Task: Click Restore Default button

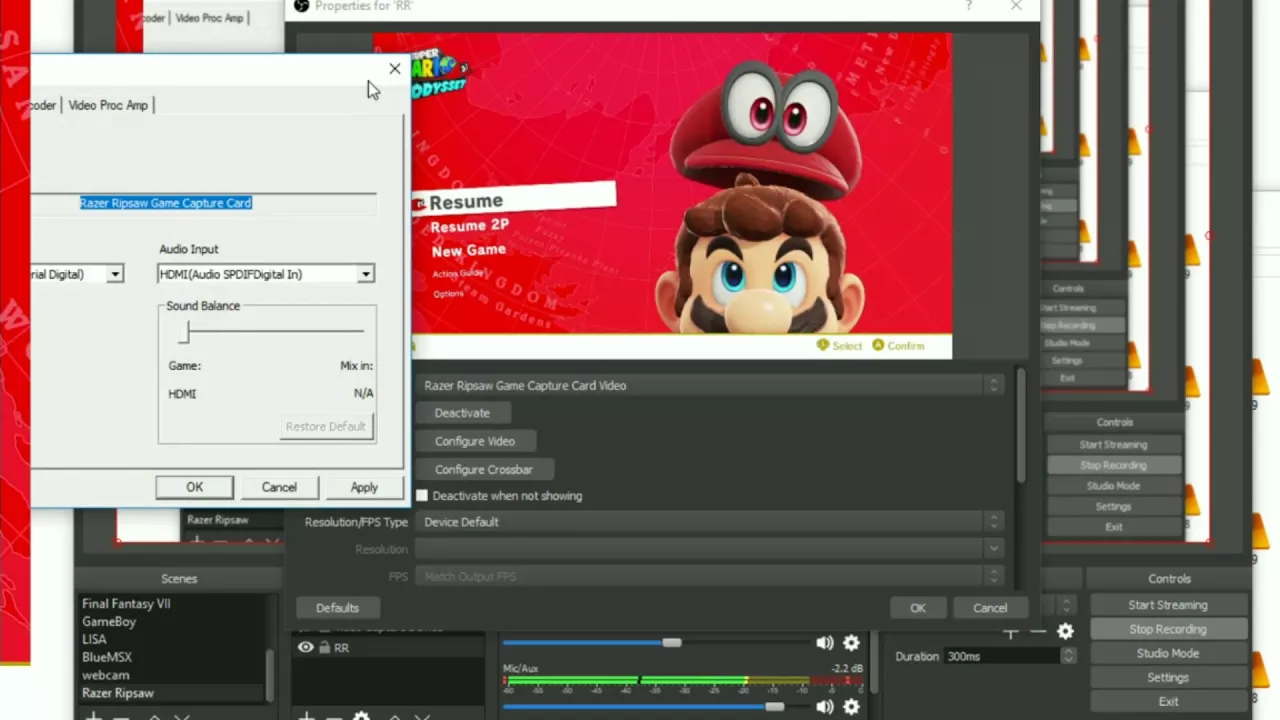Action: 326,426
